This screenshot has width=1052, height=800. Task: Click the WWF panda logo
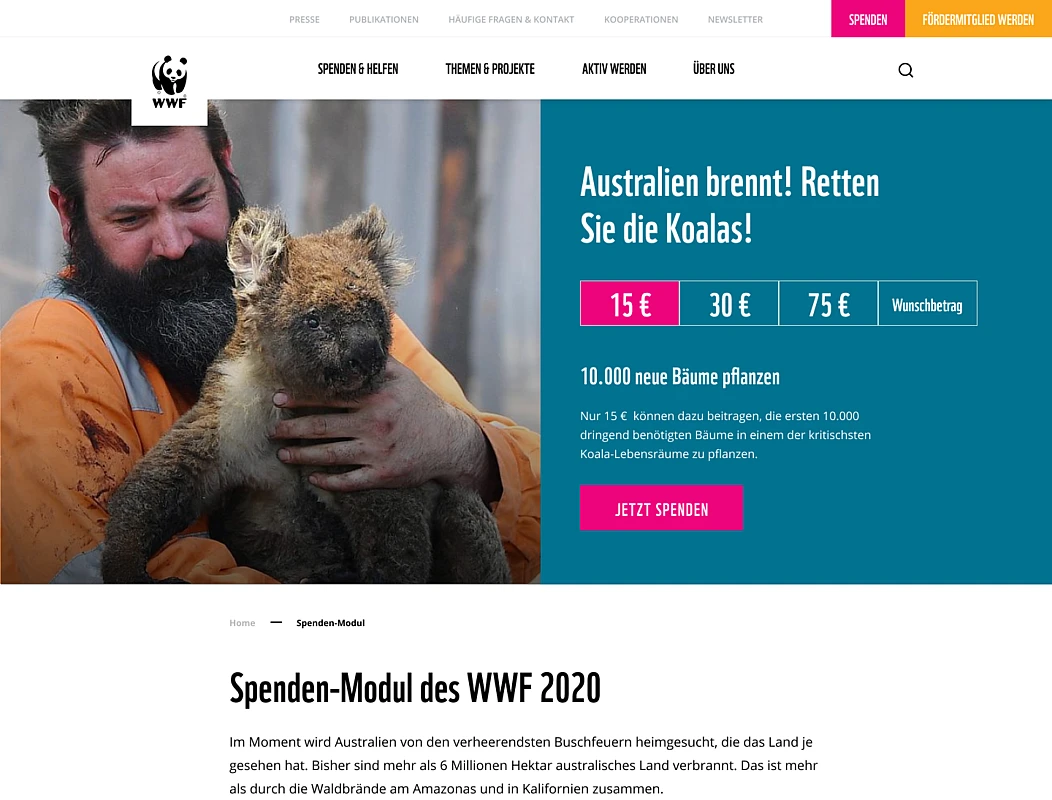coord(169,83)
